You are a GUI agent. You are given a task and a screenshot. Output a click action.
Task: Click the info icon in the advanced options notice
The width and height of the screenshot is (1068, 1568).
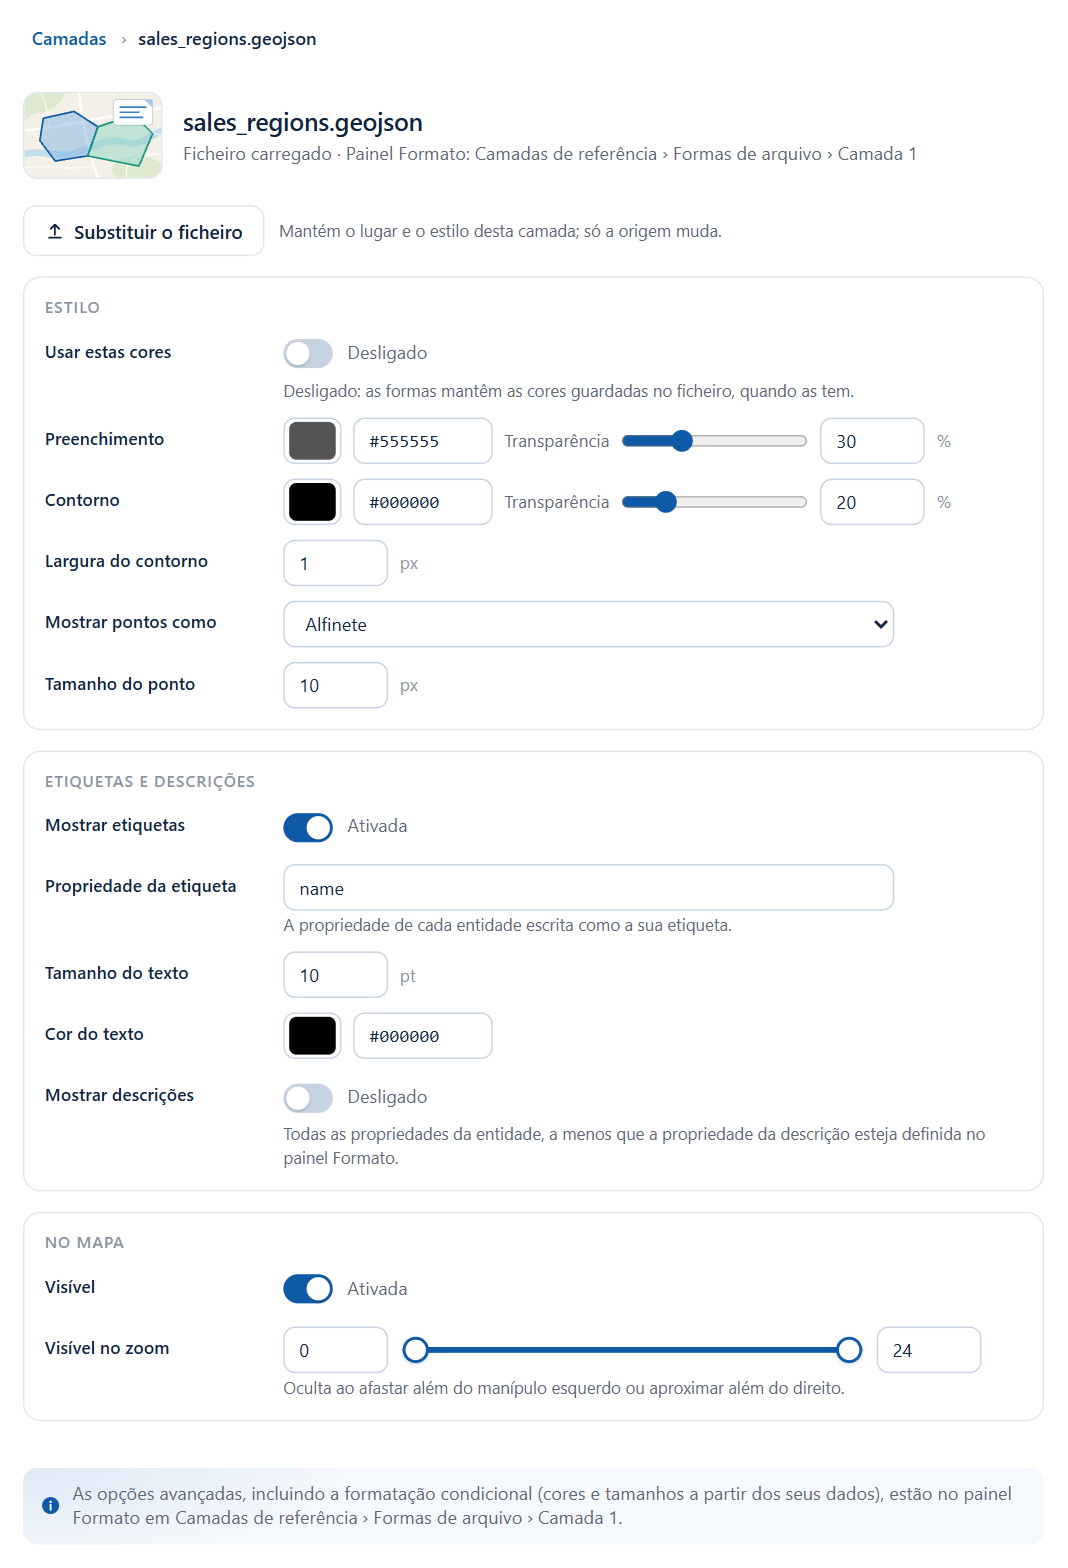coord(50,1505)
